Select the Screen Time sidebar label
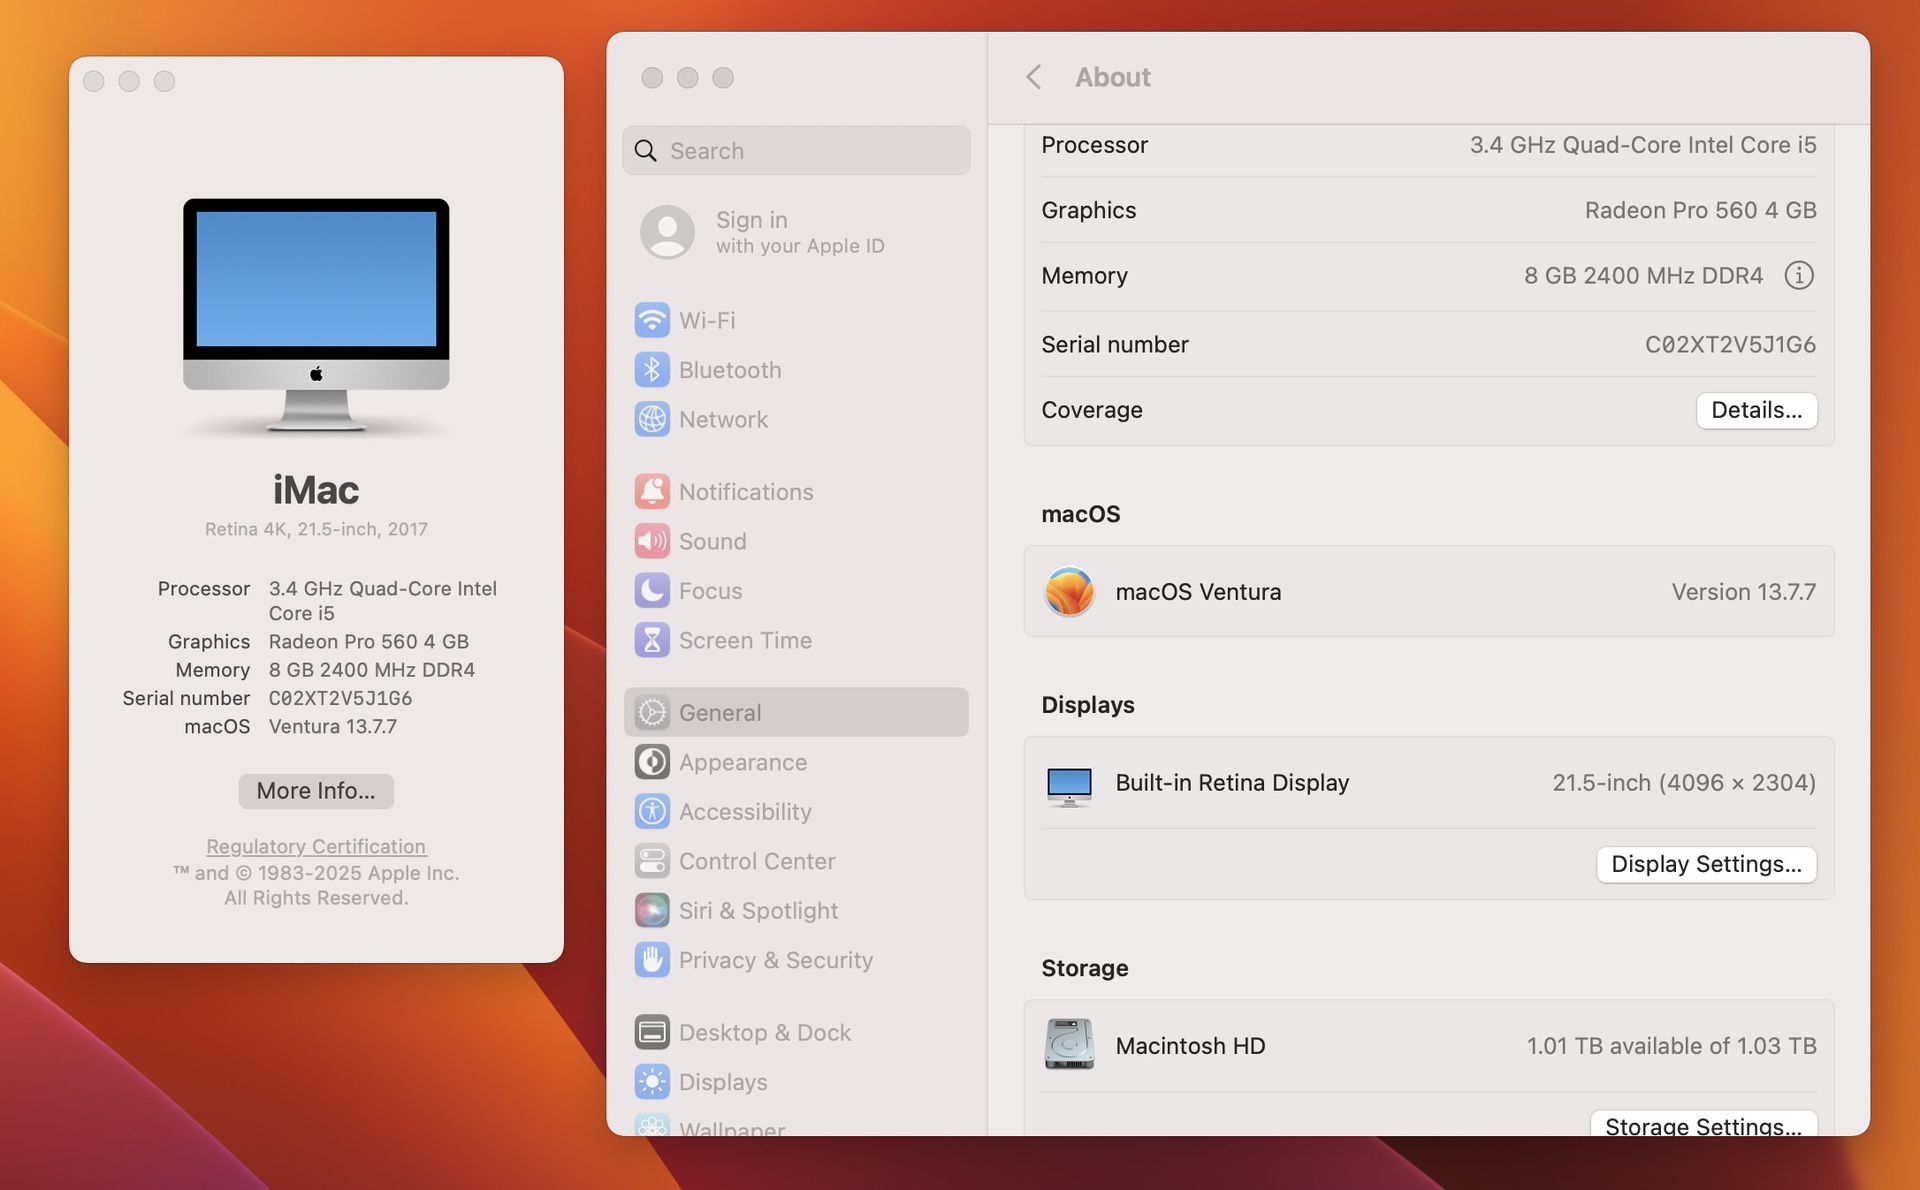 745,640
